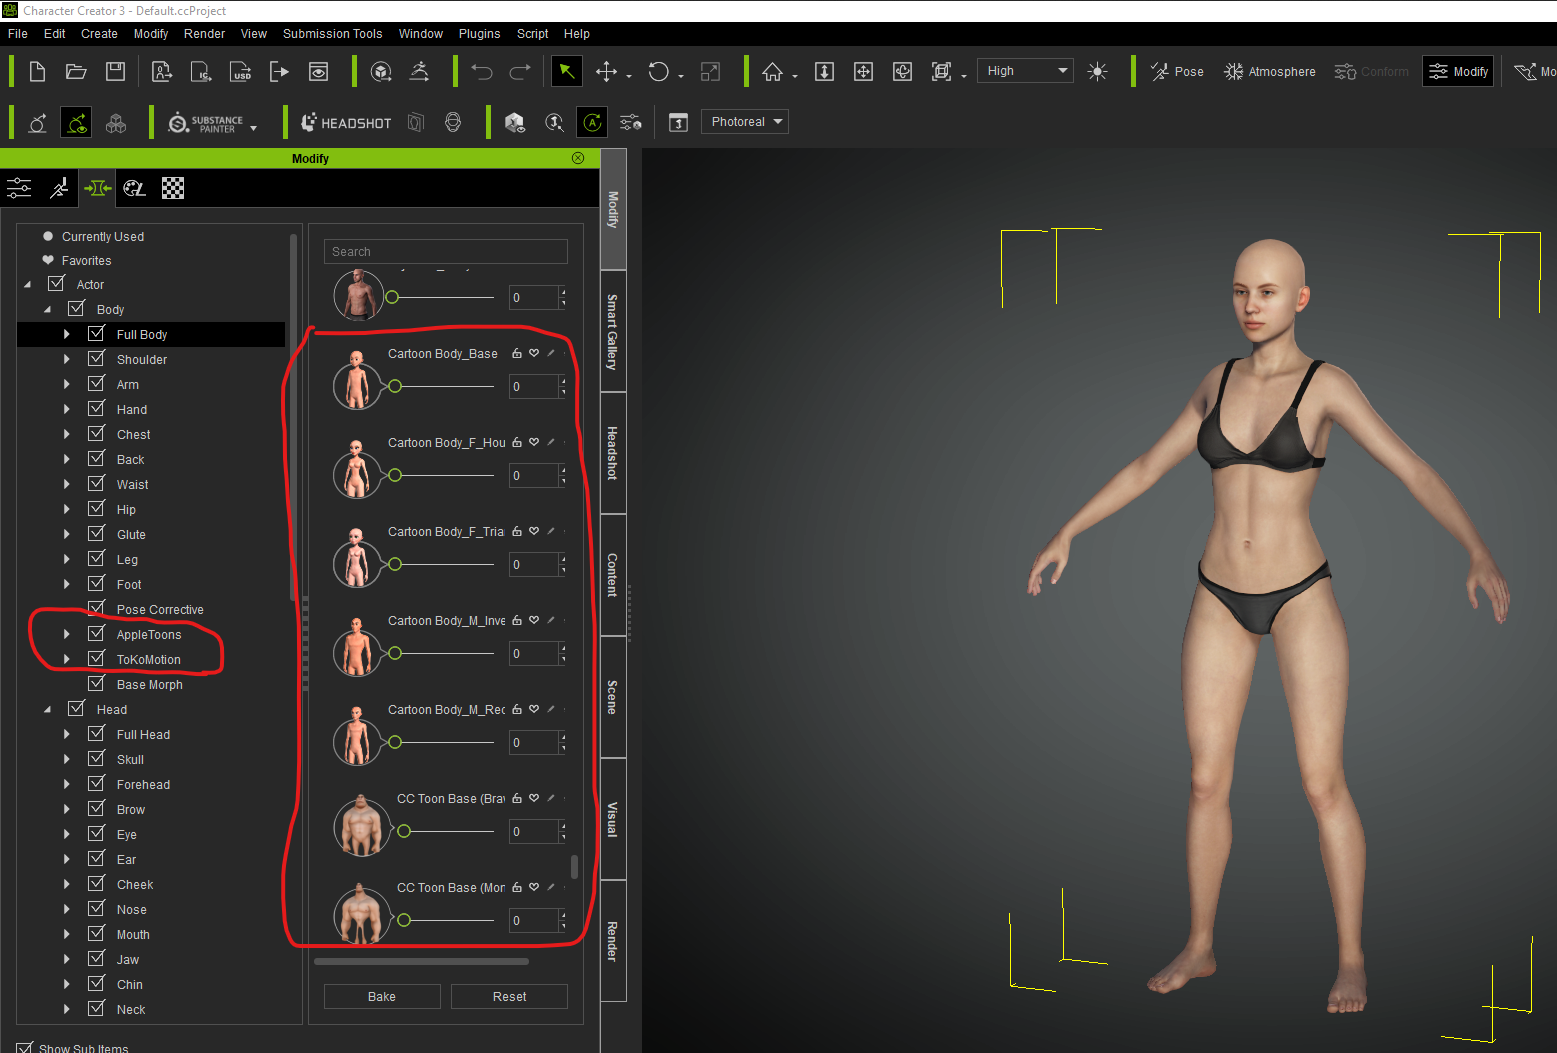This screenshot has height=1053, width=1557.
Task: Open Morph tab in Modify panel
Action: [x=97, y=188]
